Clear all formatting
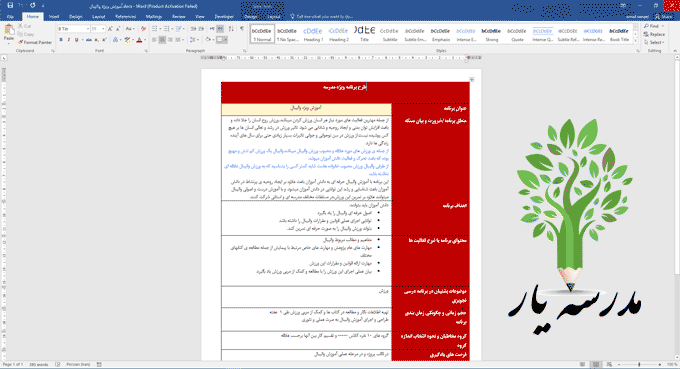Viewport: 680px width, 369px height. 144,29
